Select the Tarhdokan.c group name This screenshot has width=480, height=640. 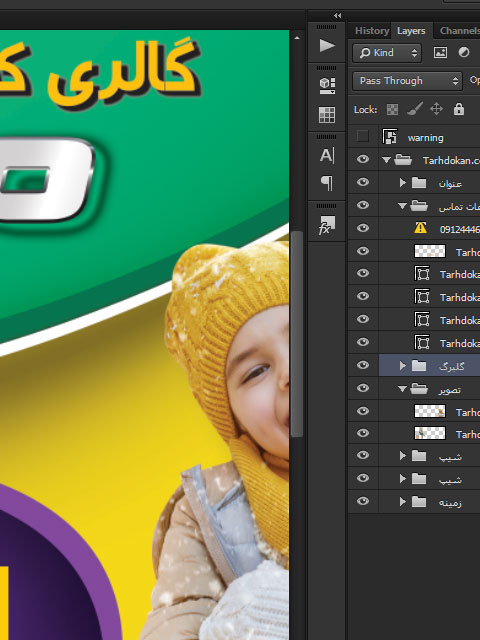[x=451, y=161]
